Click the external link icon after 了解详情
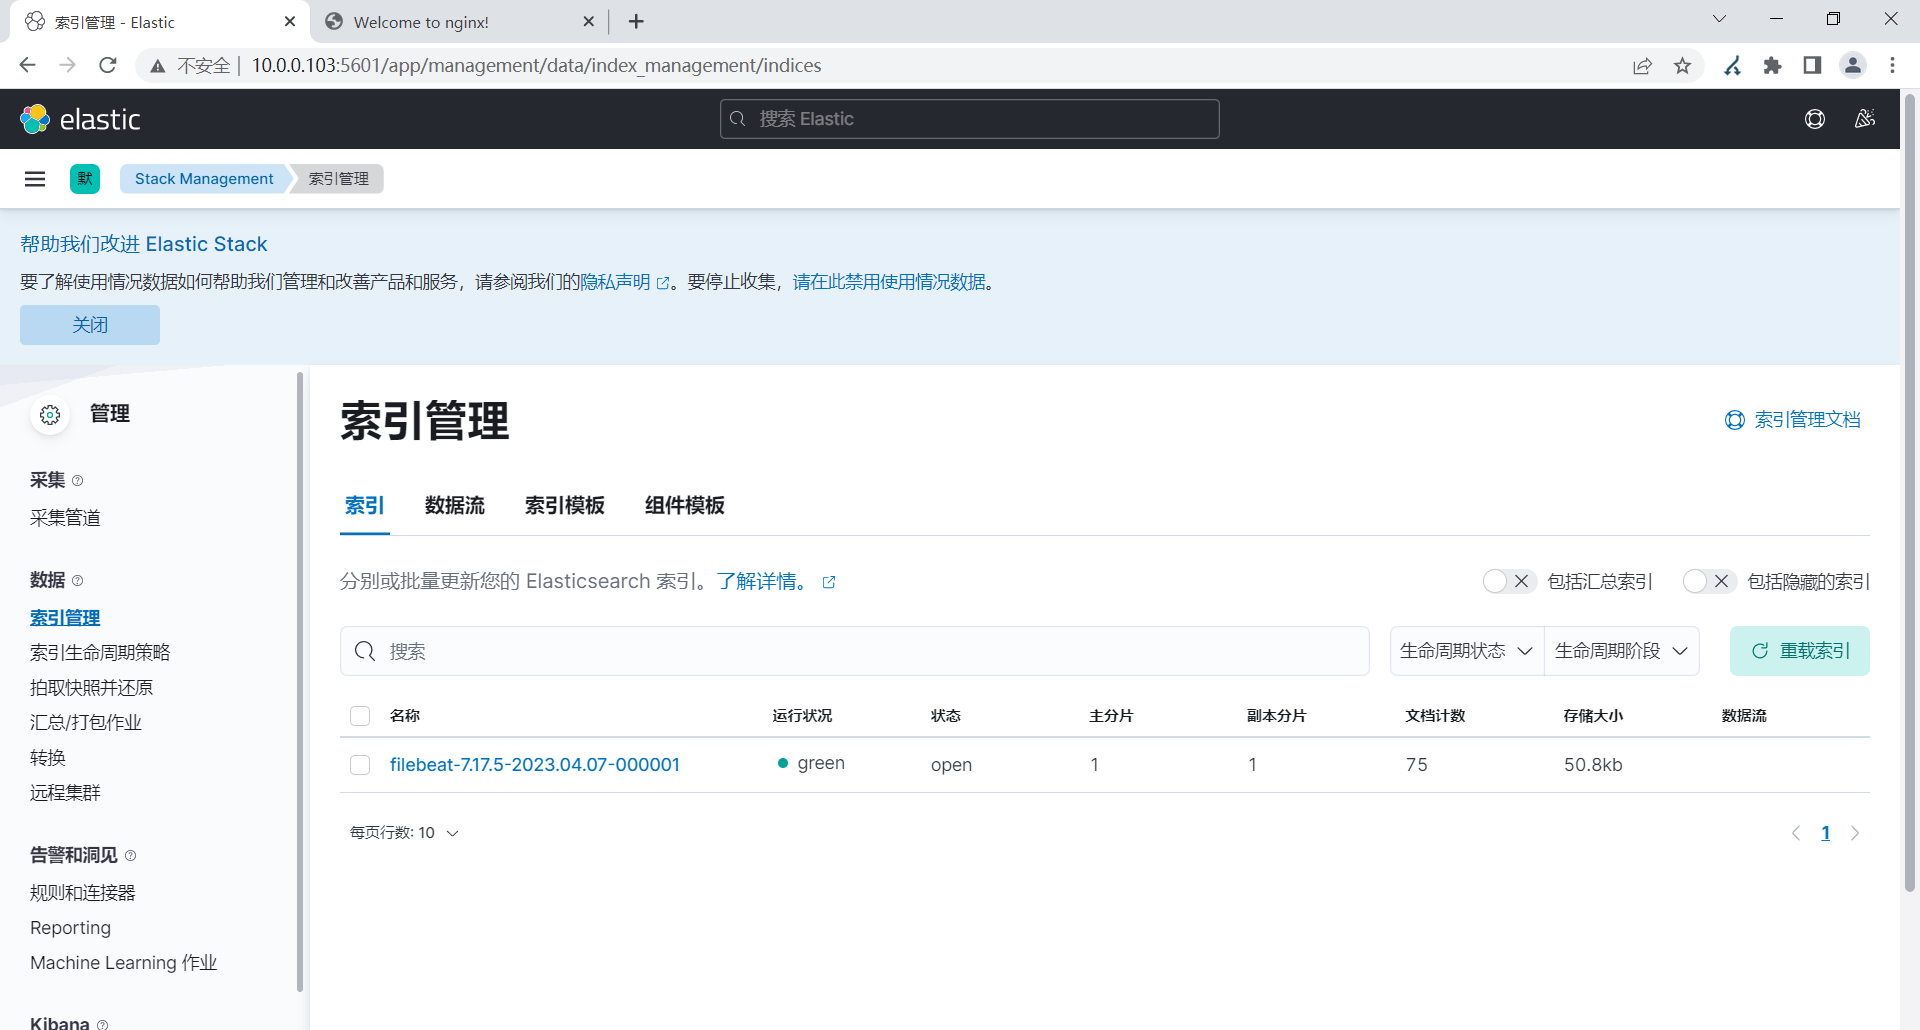This screenshot has height=1030, width=1920. tap(829, 582)
